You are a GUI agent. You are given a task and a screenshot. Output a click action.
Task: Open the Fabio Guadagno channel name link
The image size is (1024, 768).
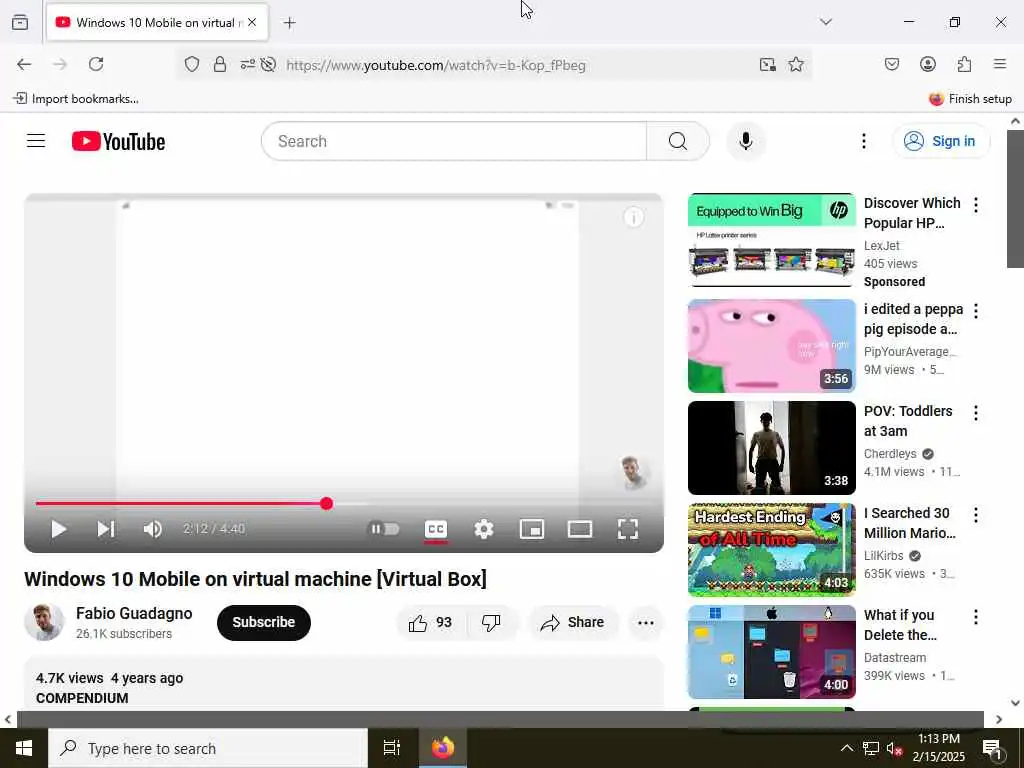tap(134, 613)
